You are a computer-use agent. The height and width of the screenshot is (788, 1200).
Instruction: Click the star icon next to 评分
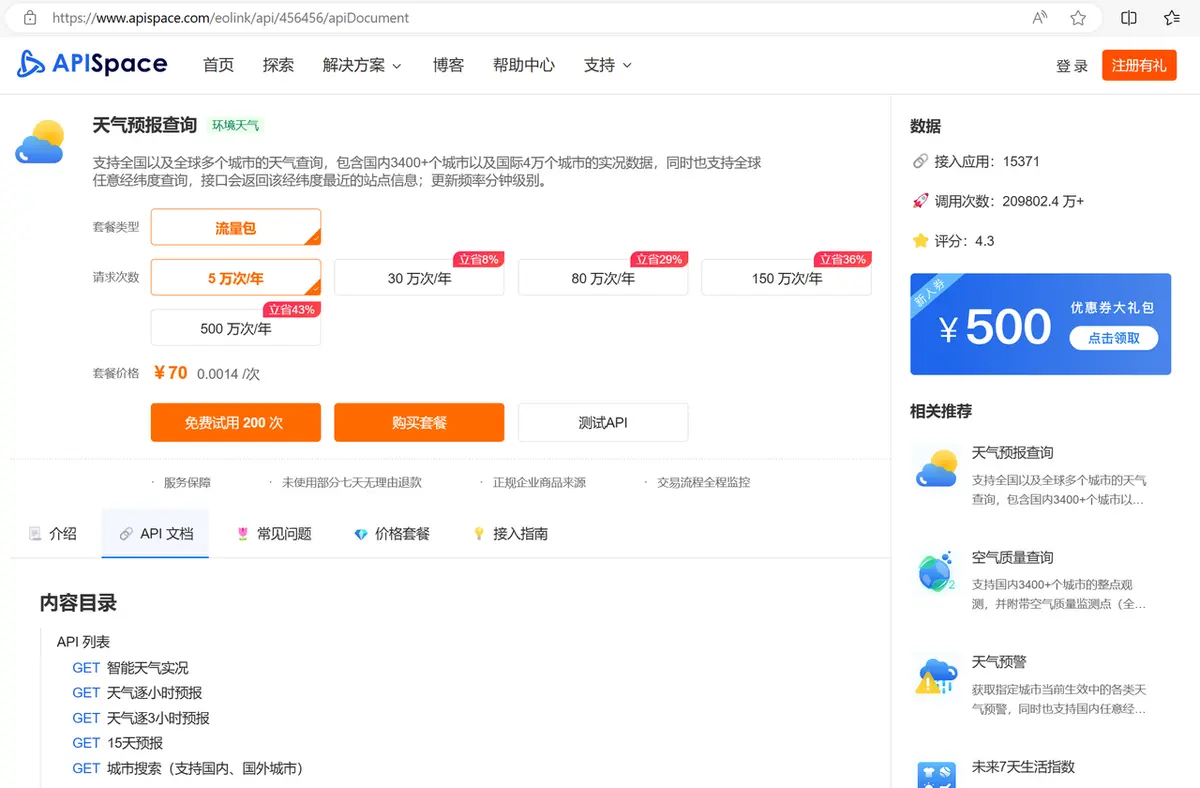tap(920, 241)
